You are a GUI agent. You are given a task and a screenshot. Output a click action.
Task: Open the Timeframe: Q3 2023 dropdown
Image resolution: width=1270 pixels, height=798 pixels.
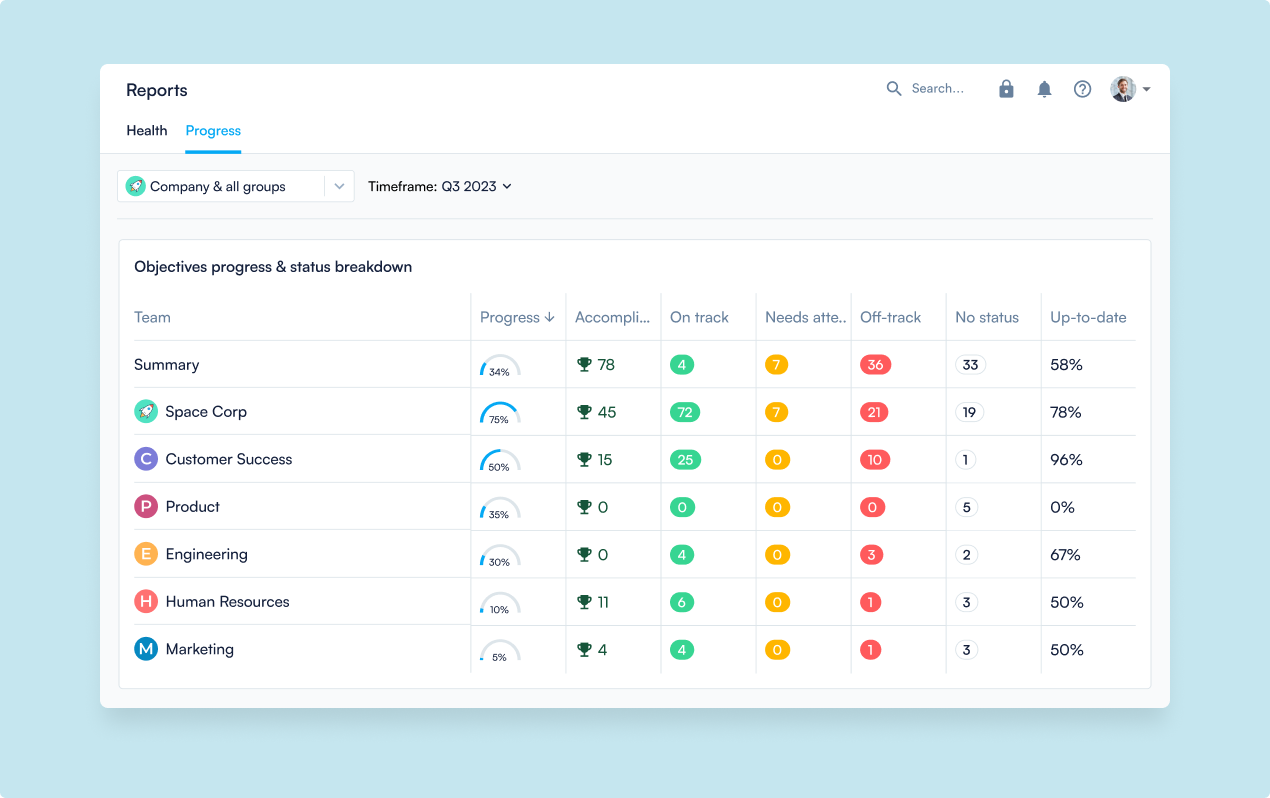click(440, 186)
